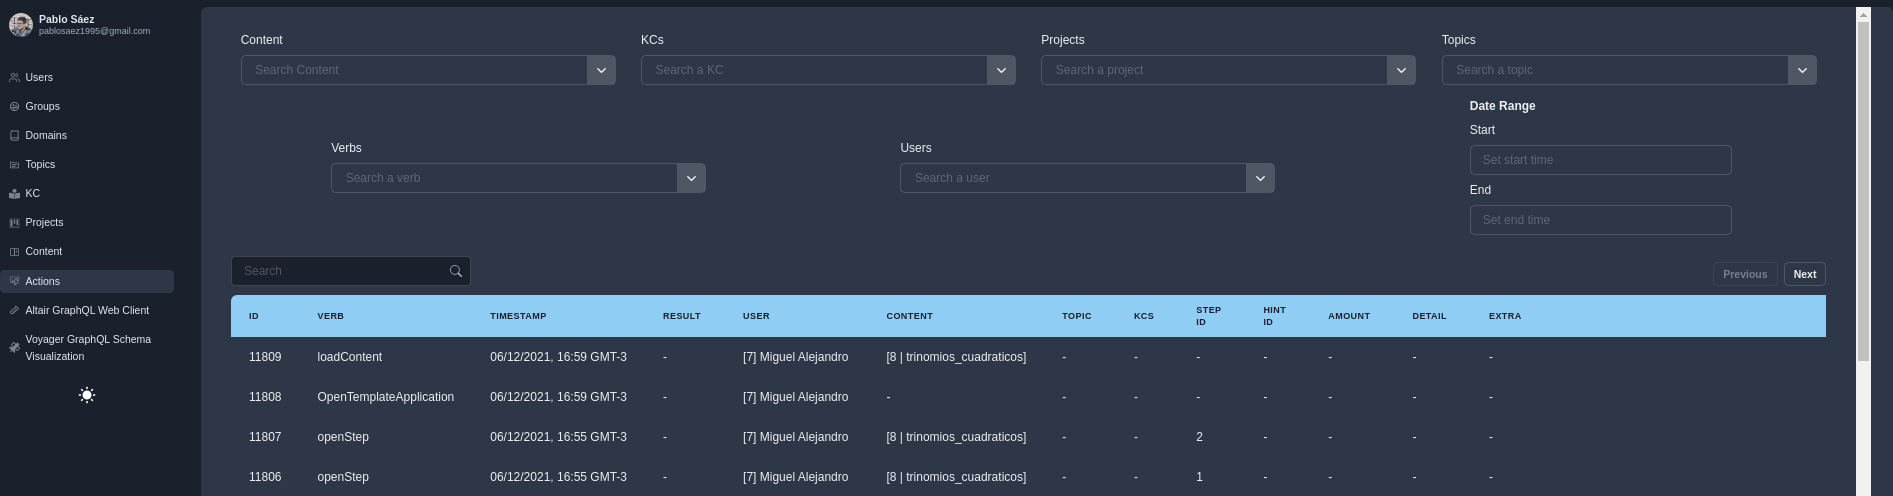Viewport: 1893px width, 496px height.
Task: Click the loadContent verb cell
Action: (349, 357)
